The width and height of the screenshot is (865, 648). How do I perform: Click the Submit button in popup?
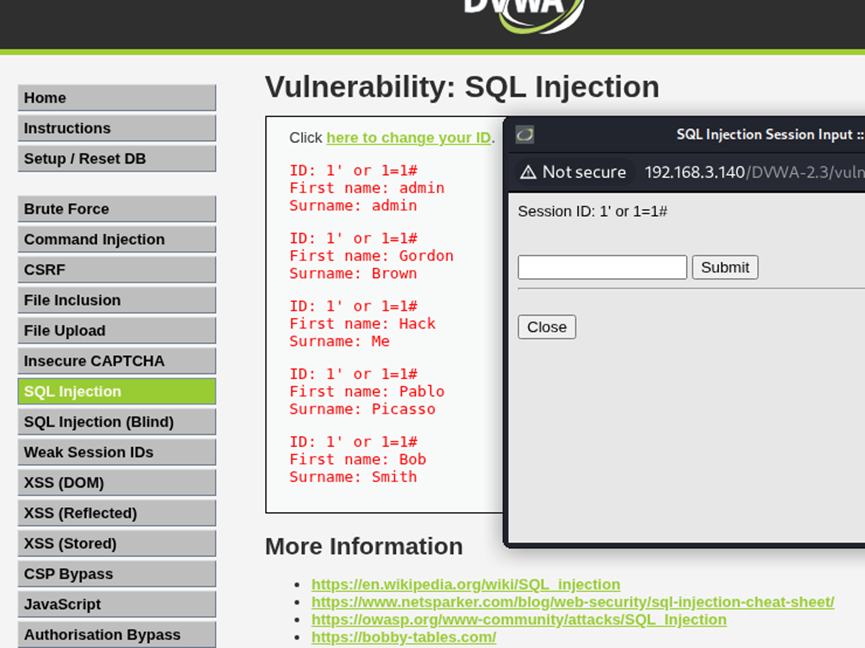click(725, 267)
